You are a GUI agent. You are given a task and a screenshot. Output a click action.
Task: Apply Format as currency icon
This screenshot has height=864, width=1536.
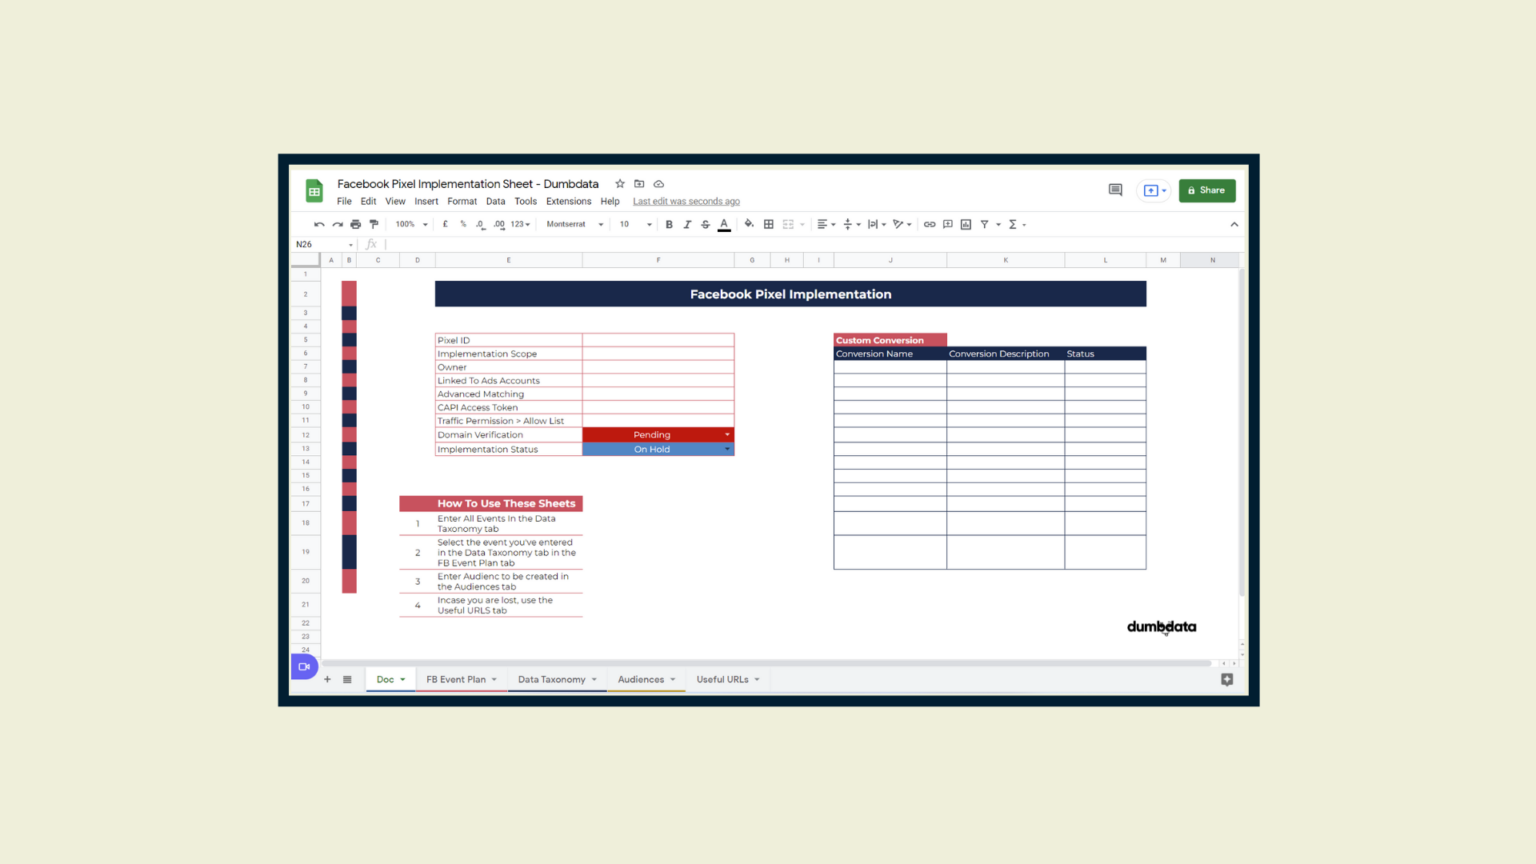[445, 224]
